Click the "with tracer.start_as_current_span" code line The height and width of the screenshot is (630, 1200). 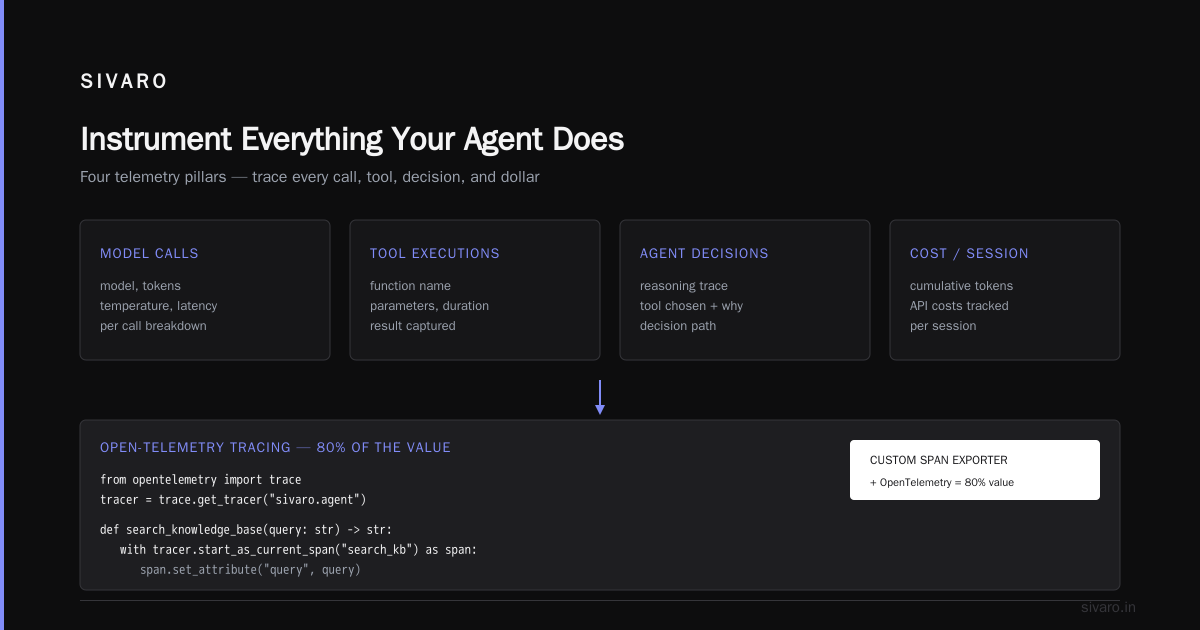pyautogui.click(x=299, y=550)
